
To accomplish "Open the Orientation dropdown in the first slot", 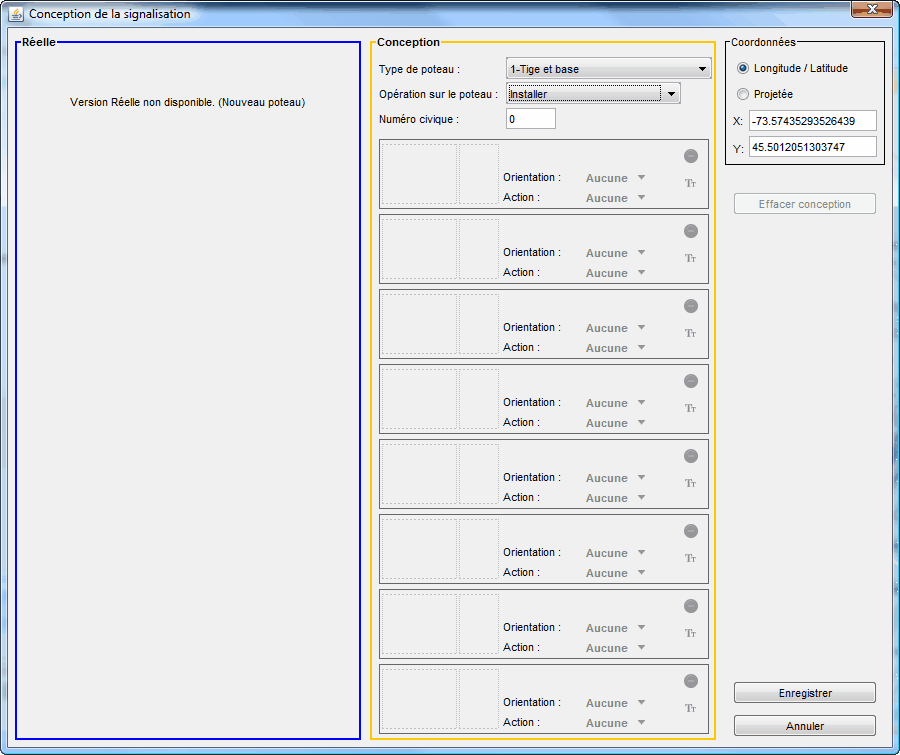I will pyautogui.click(x=615, y=178).
